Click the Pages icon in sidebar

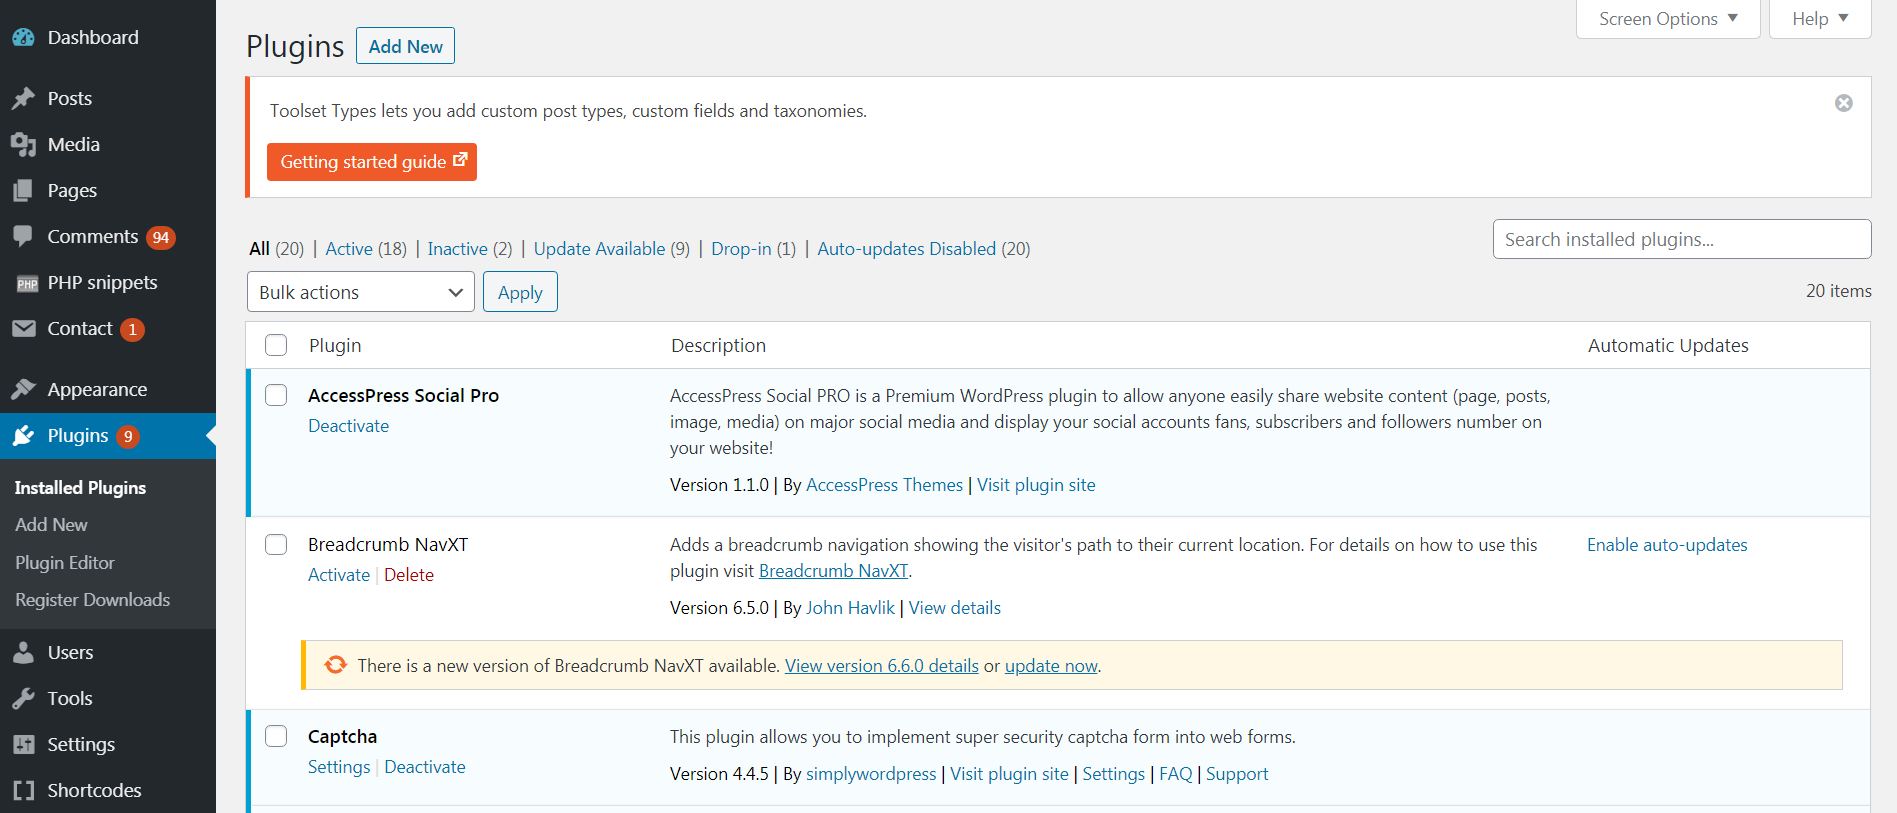(x=23, y=190)
